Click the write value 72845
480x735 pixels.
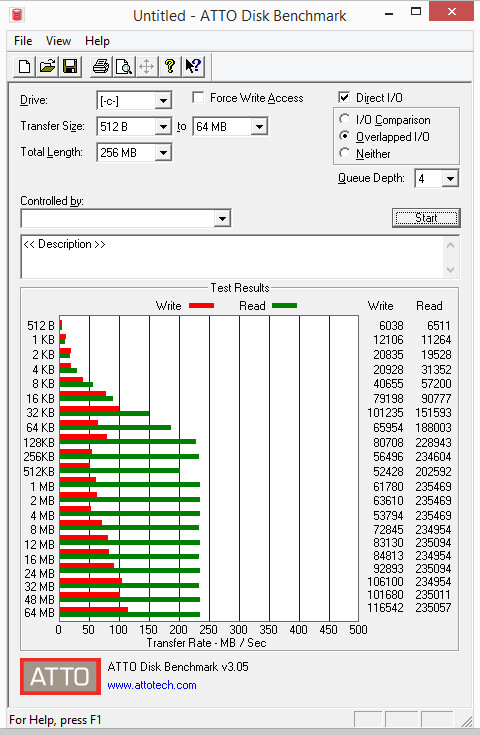pyautogui.click(x=388, y=529)
